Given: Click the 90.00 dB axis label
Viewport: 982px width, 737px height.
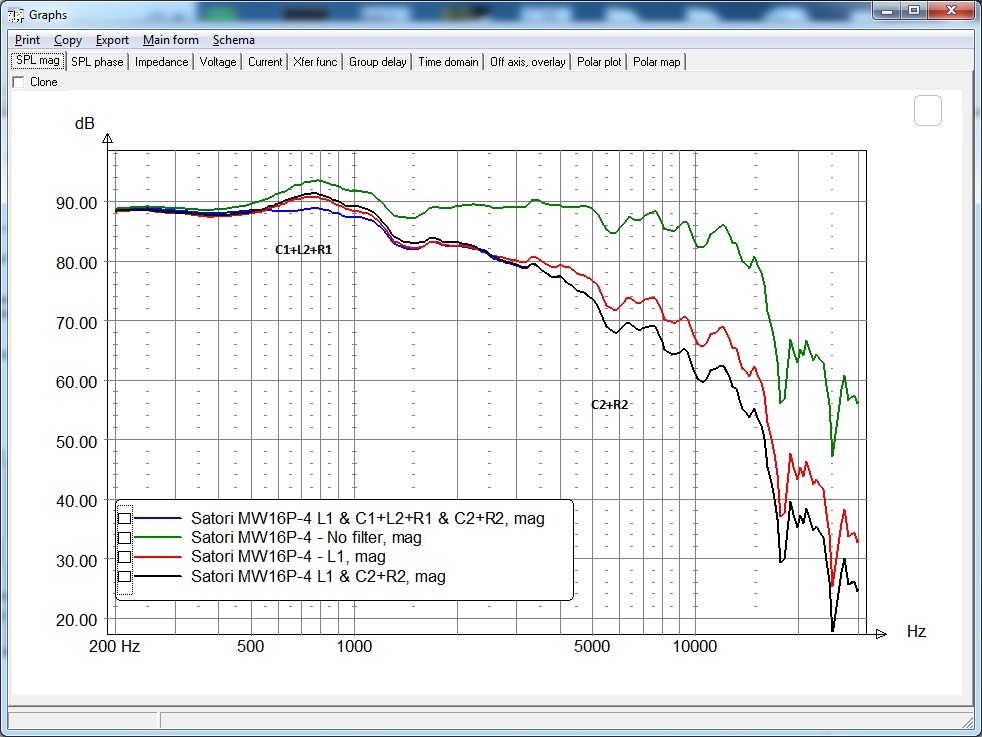Looking at the screenshot, I should point(76,204).
